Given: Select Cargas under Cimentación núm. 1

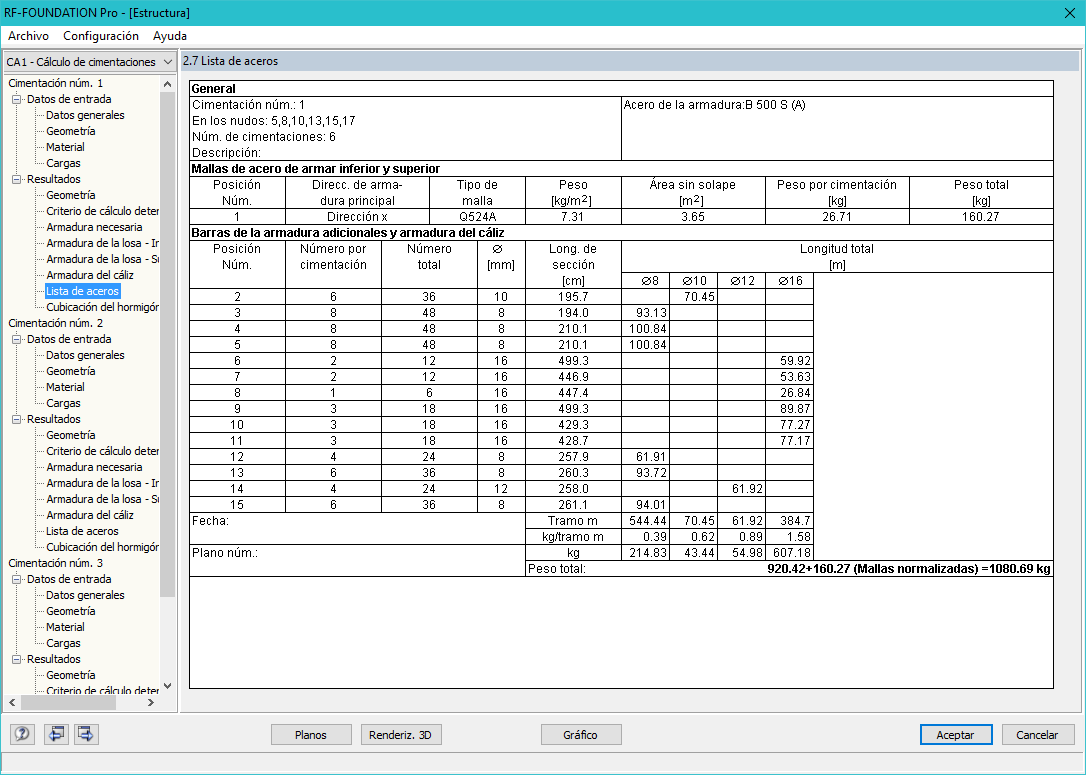Looking at the screenshot, I should pyautogui.click(x=63, y=163).
